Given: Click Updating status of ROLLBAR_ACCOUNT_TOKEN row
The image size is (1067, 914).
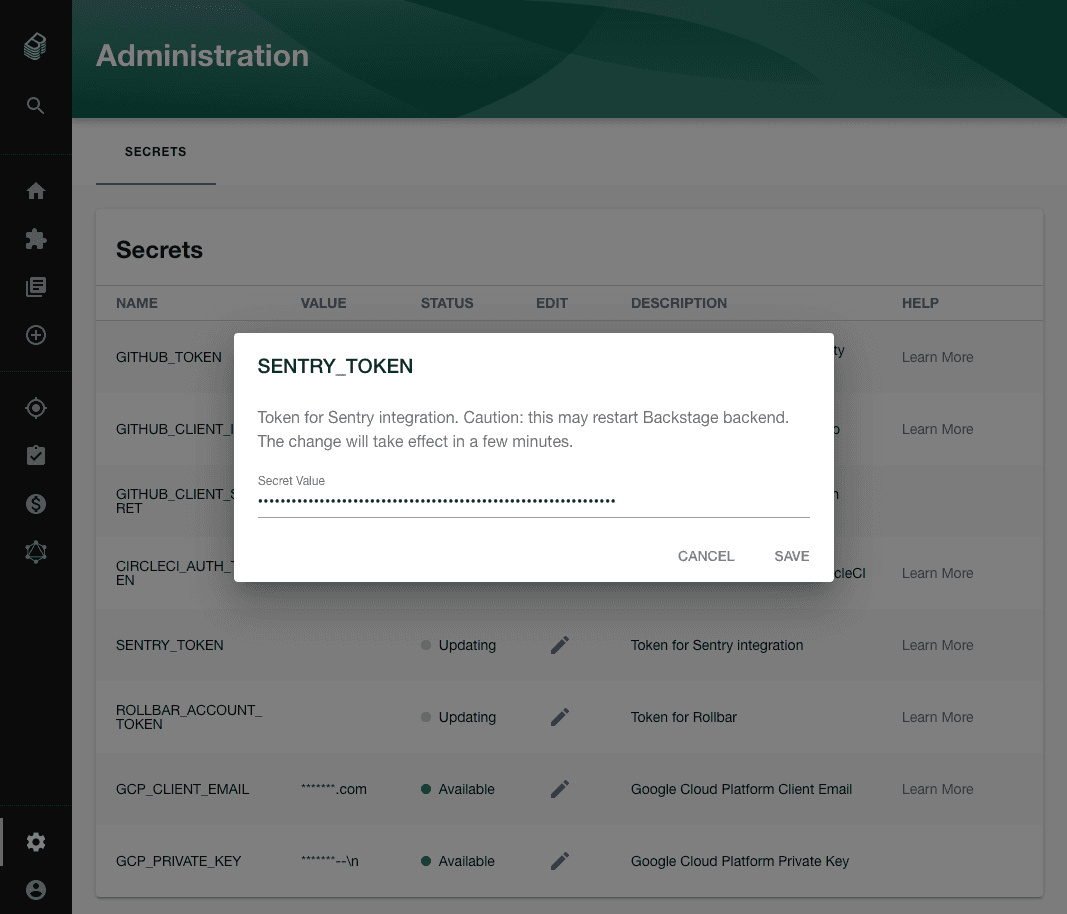Looking at the screenshot, I should pos(459,717).
